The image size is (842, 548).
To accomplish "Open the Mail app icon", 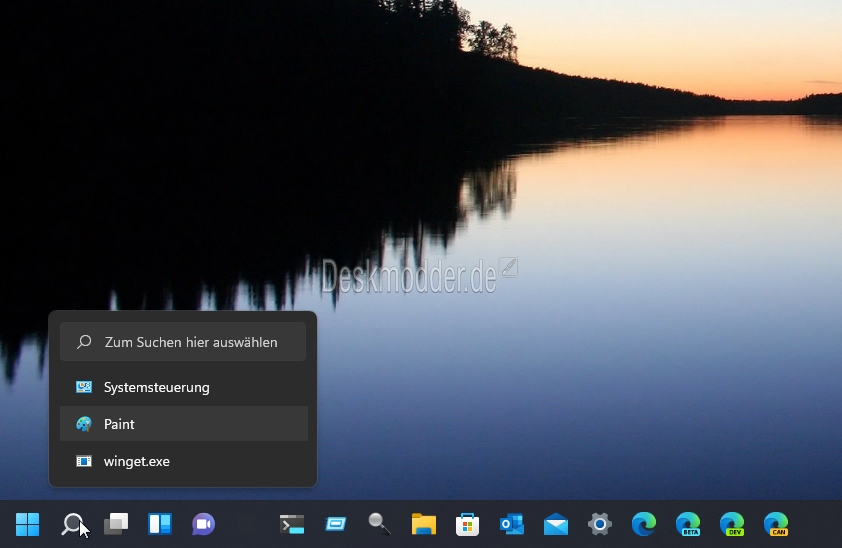I will (x=556, y=524).
